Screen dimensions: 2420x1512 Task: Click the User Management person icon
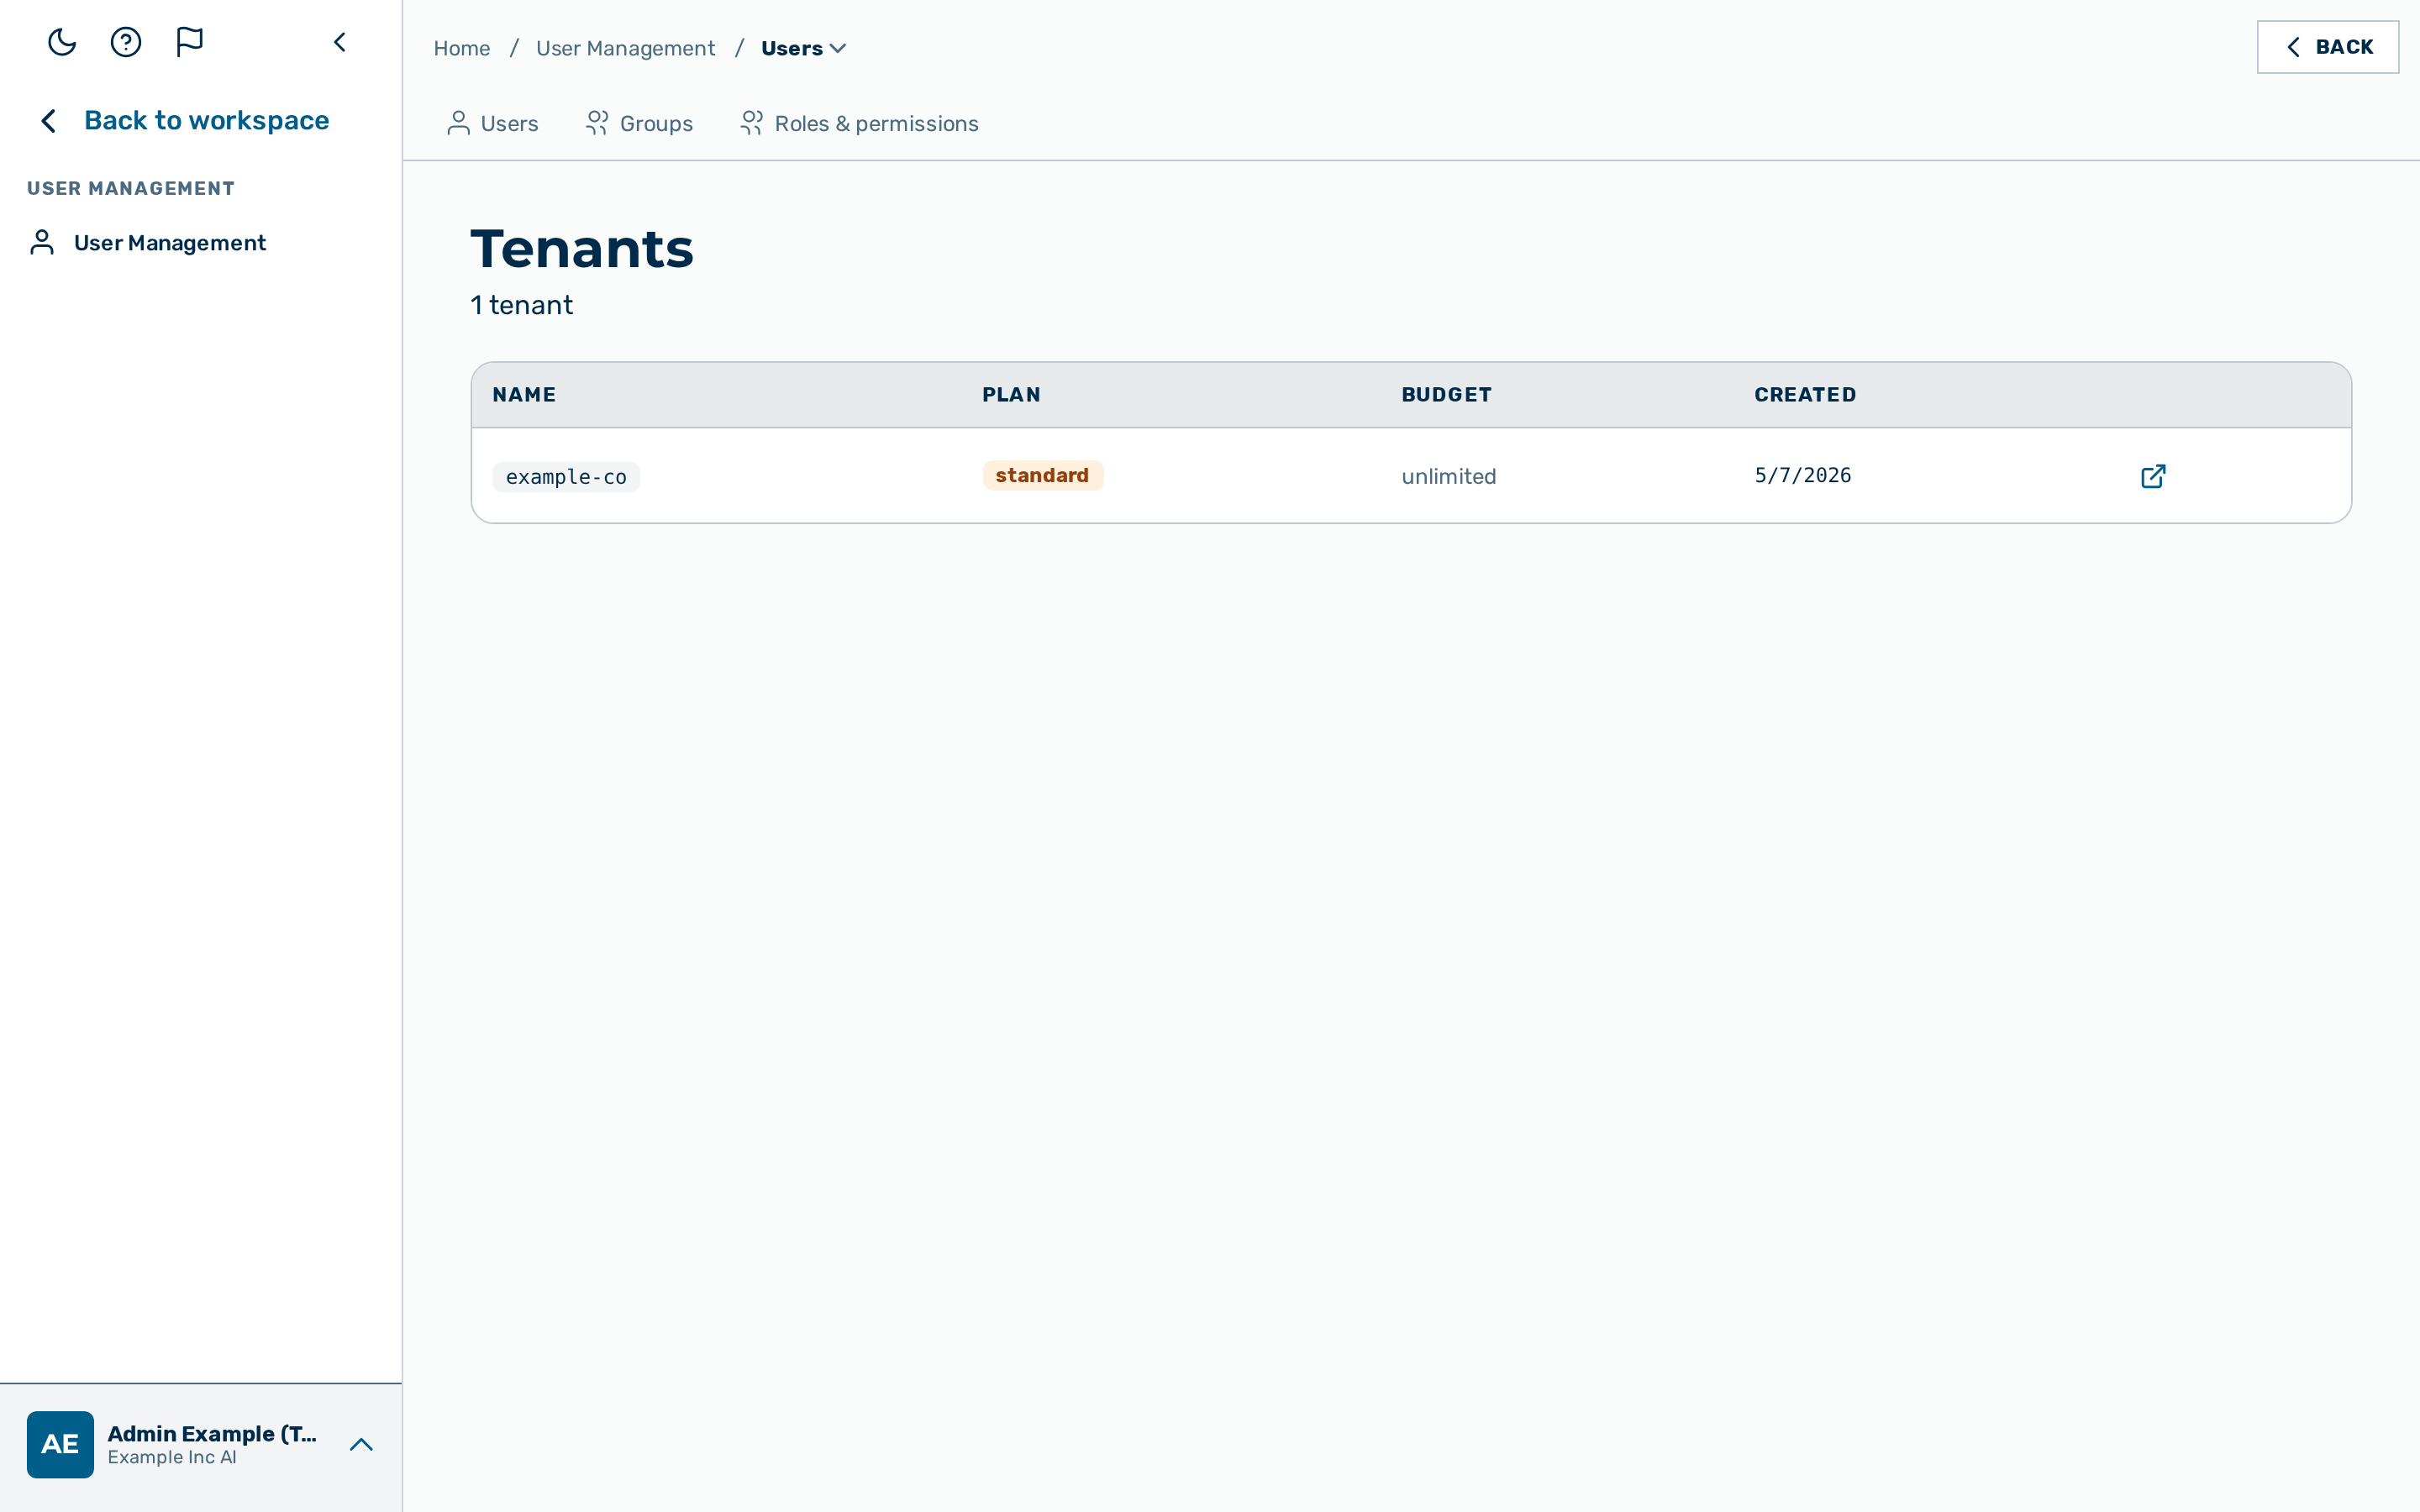[x=42, y=243]
